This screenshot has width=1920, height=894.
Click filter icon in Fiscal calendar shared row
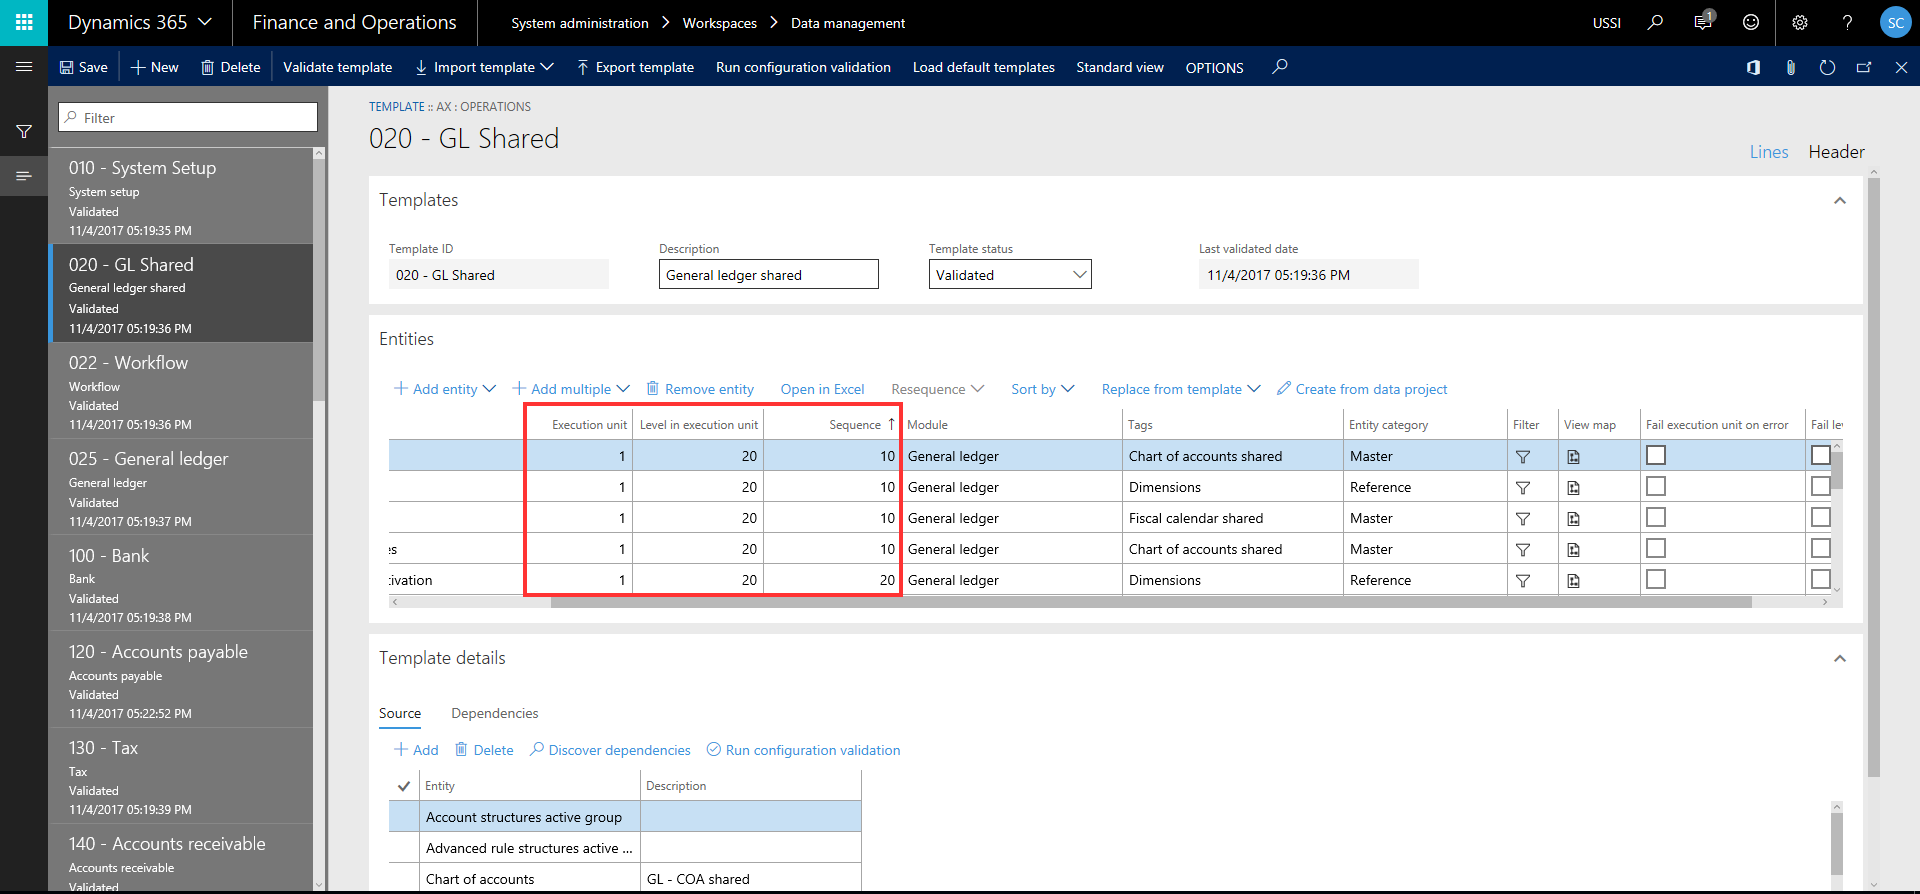pos(1523,519)
